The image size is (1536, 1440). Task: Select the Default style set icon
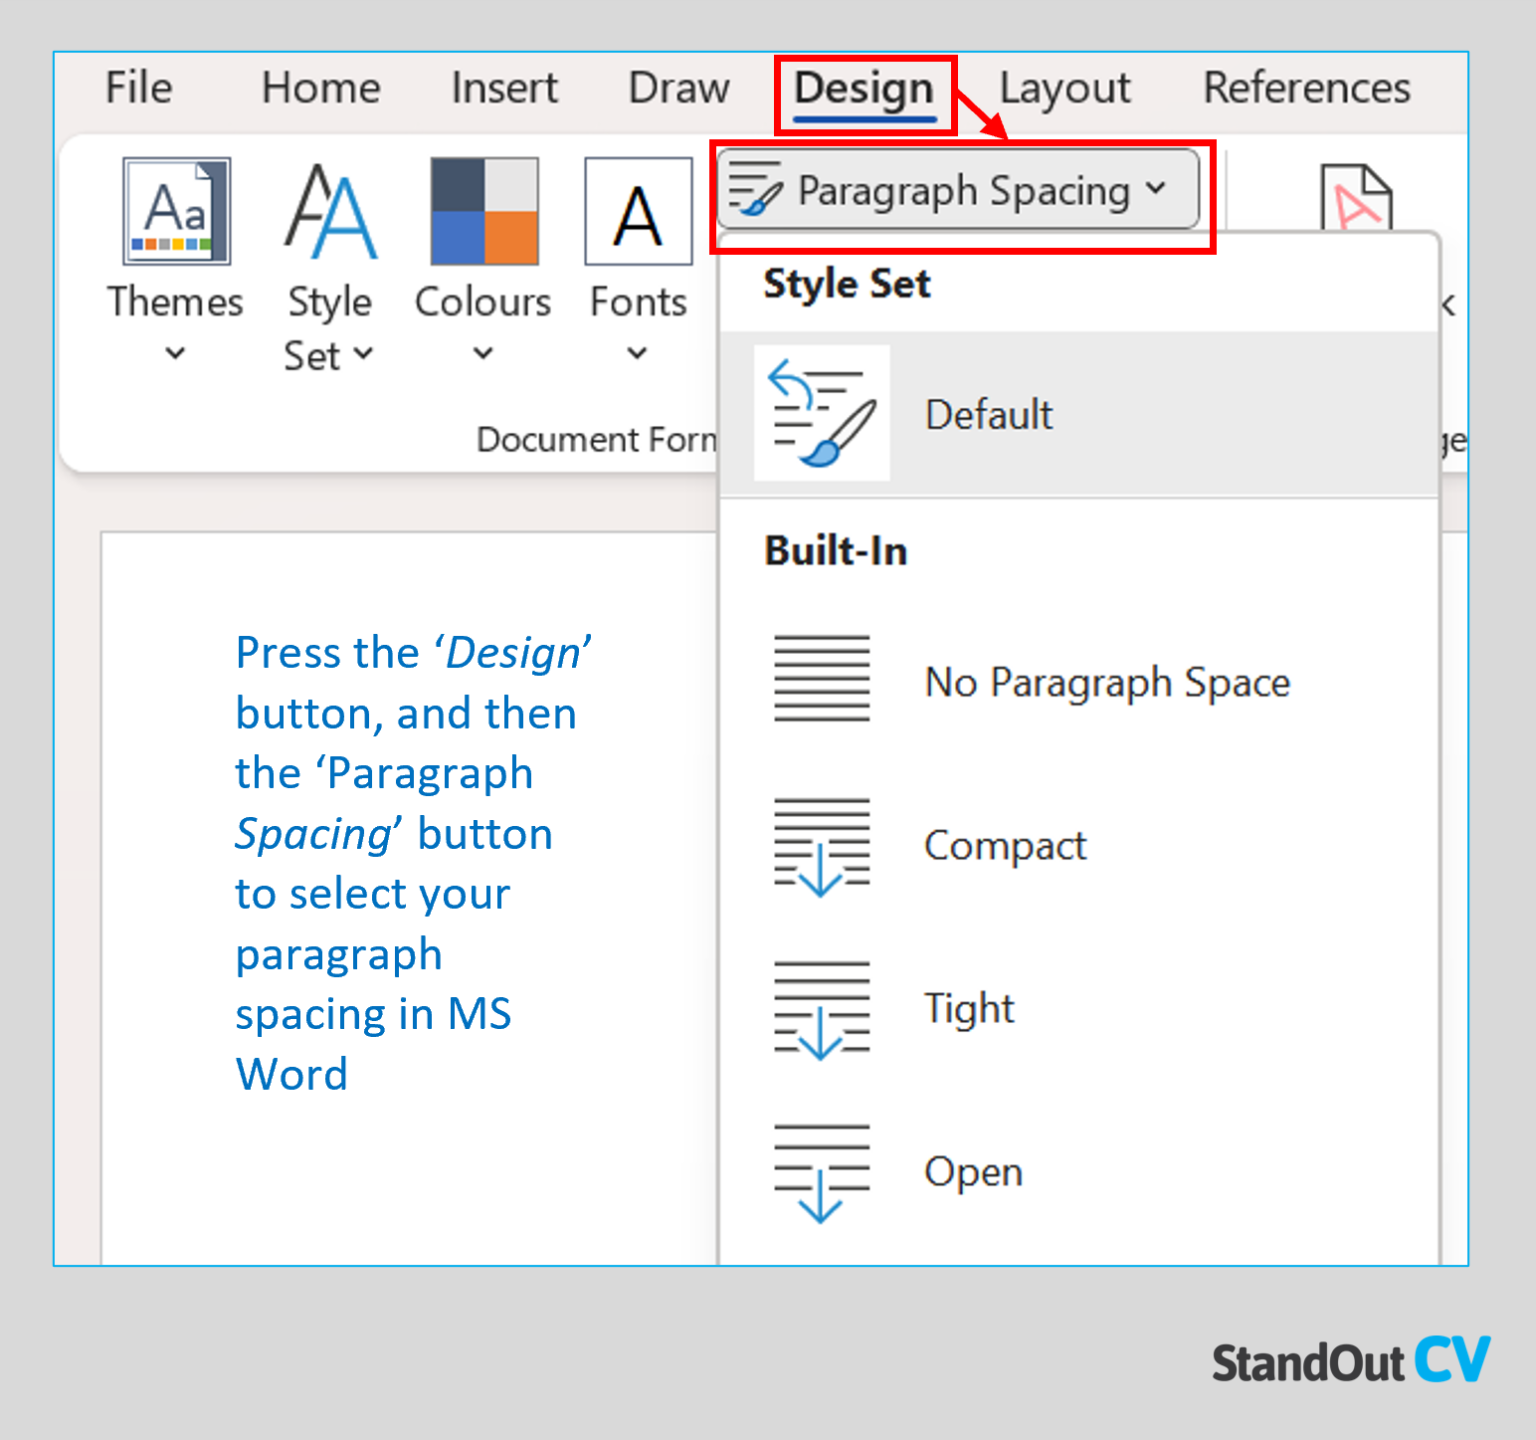(820, 413)
